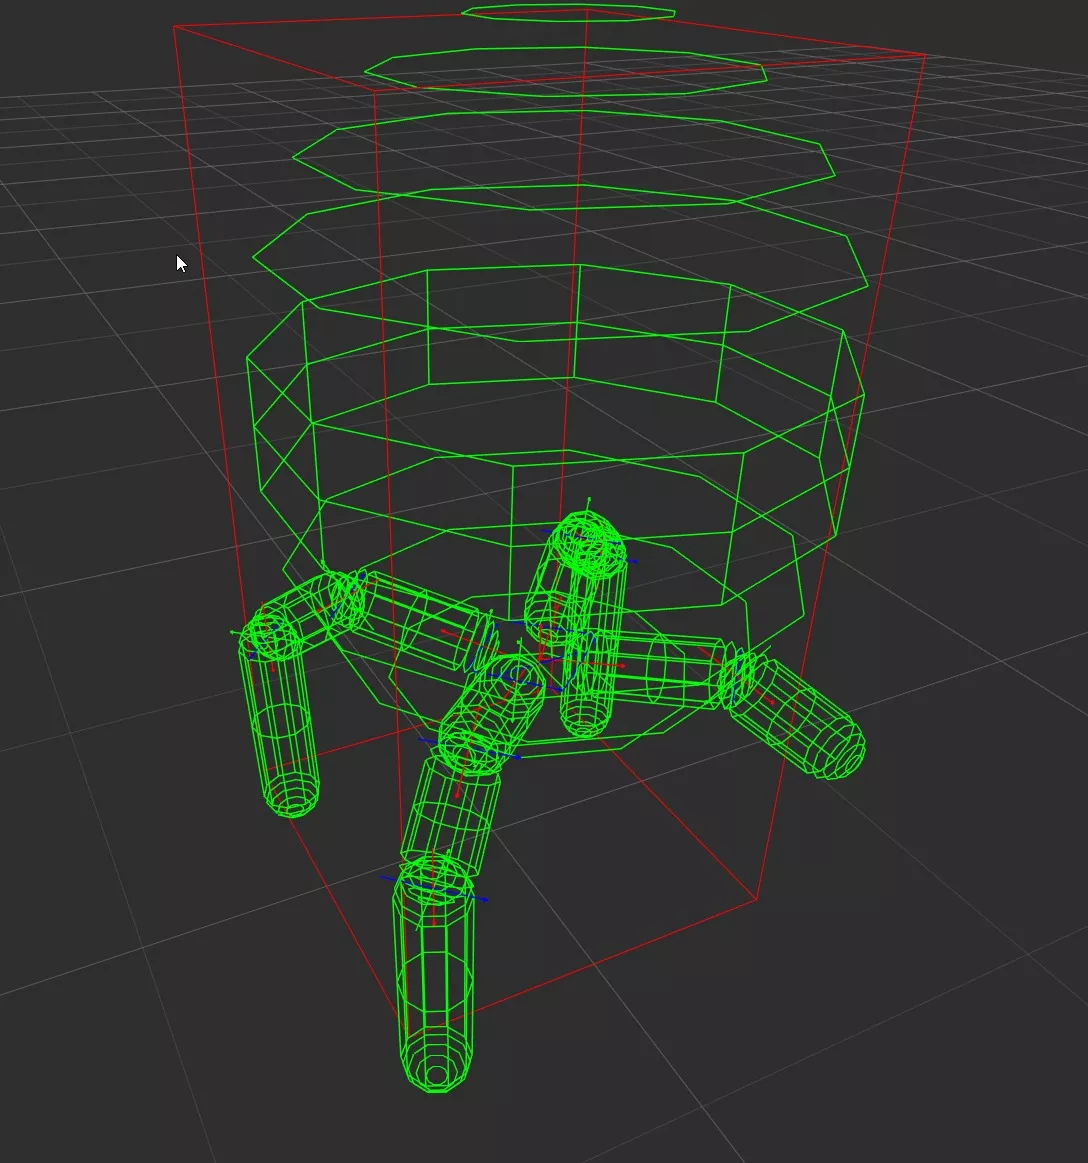This screenshot has height=1163, width=1088.
Task: Select the front leg's middle capsule segment
Action: 451,816
